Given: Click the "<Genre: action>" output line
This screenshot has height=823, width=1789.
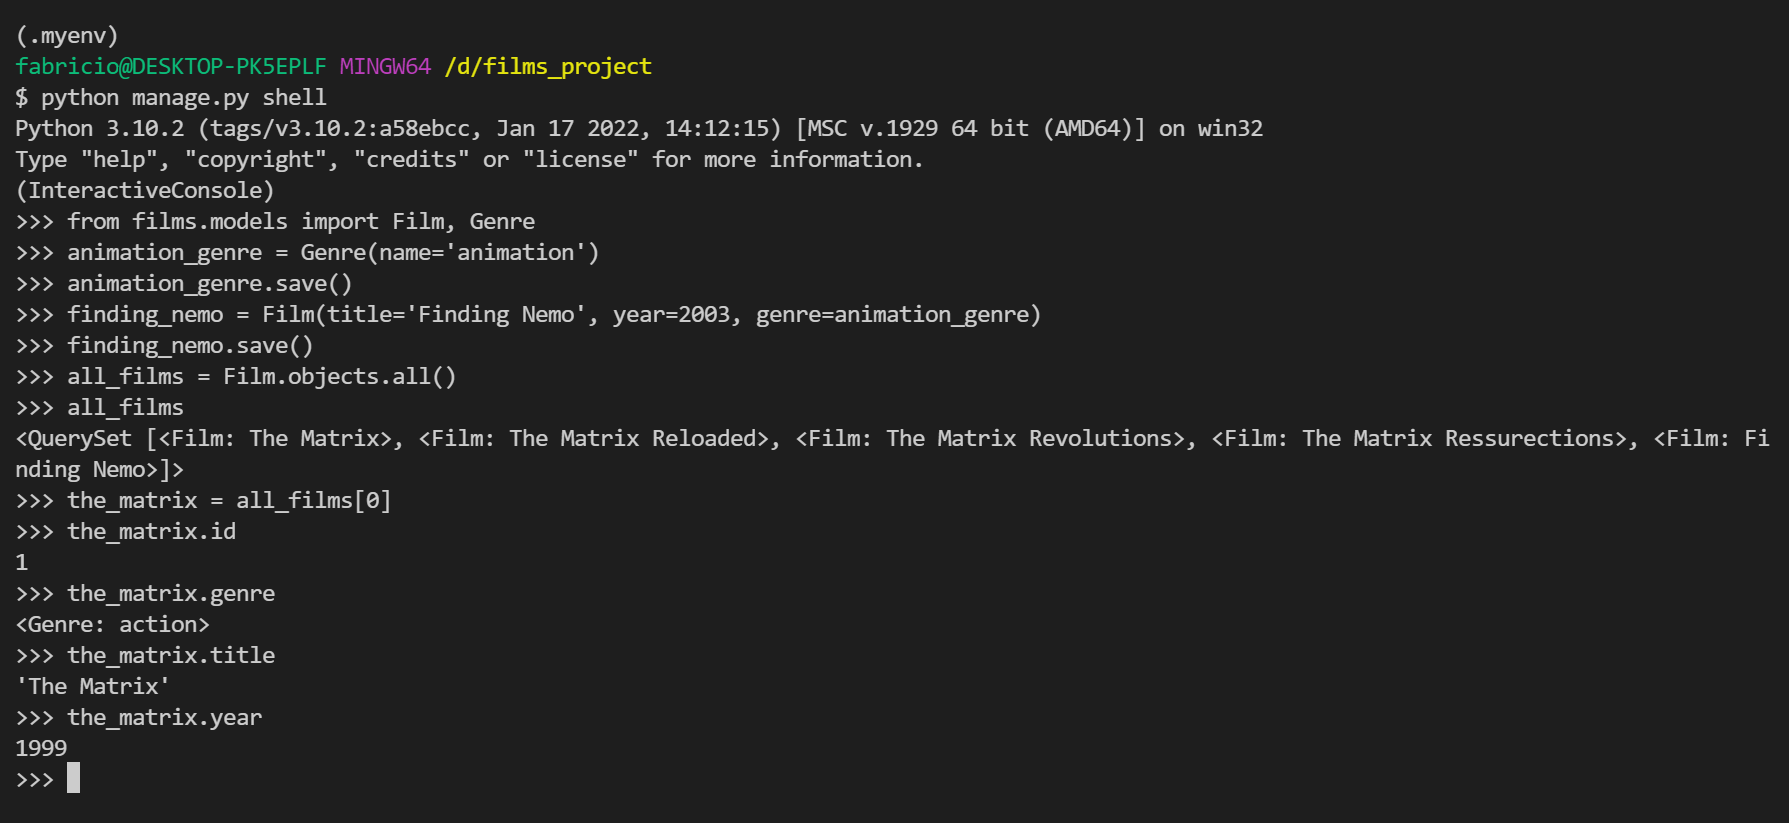Looking at the screenshot, I should (113, 624).
